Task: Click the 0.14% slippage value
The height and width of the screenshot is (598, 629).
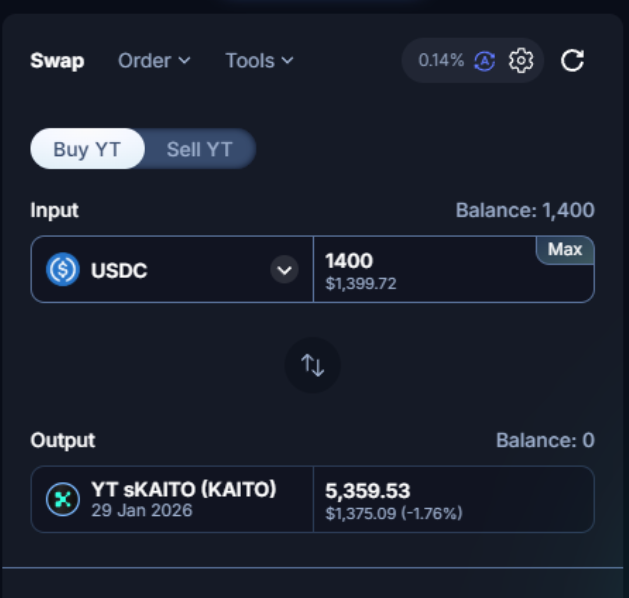Action: (441, 61)
